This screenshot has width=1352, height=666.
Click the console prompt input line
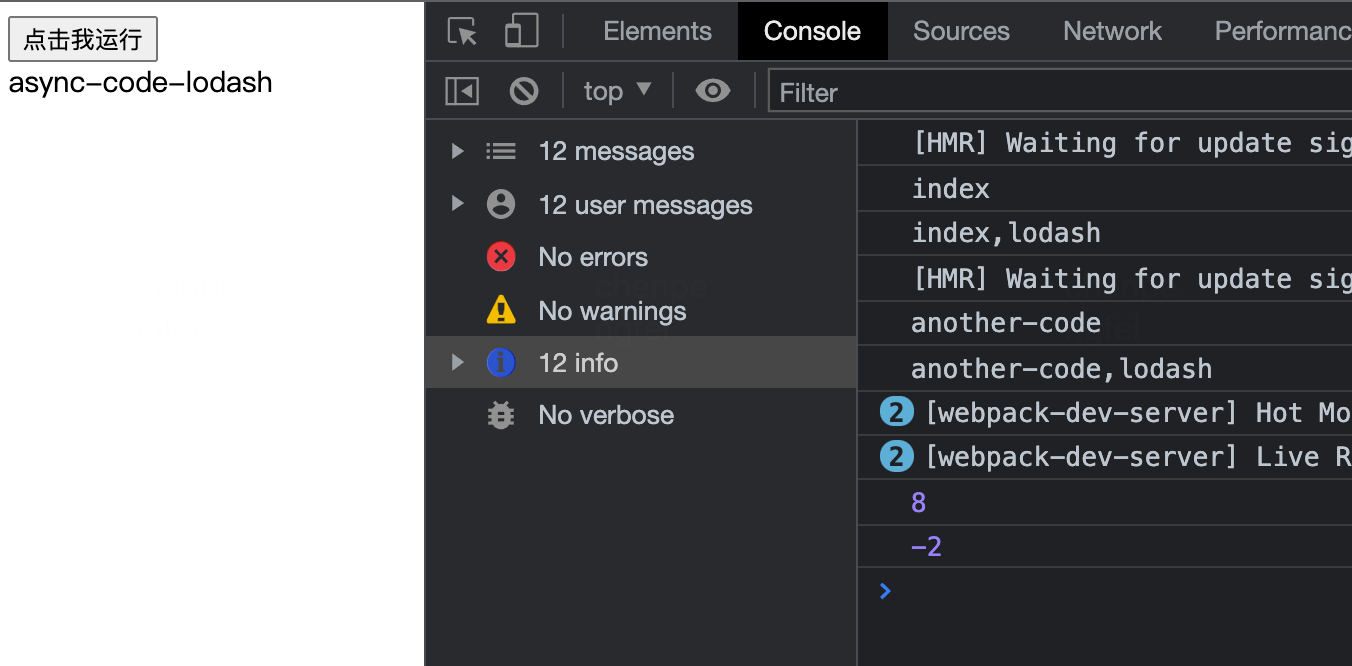point(1100,591)
